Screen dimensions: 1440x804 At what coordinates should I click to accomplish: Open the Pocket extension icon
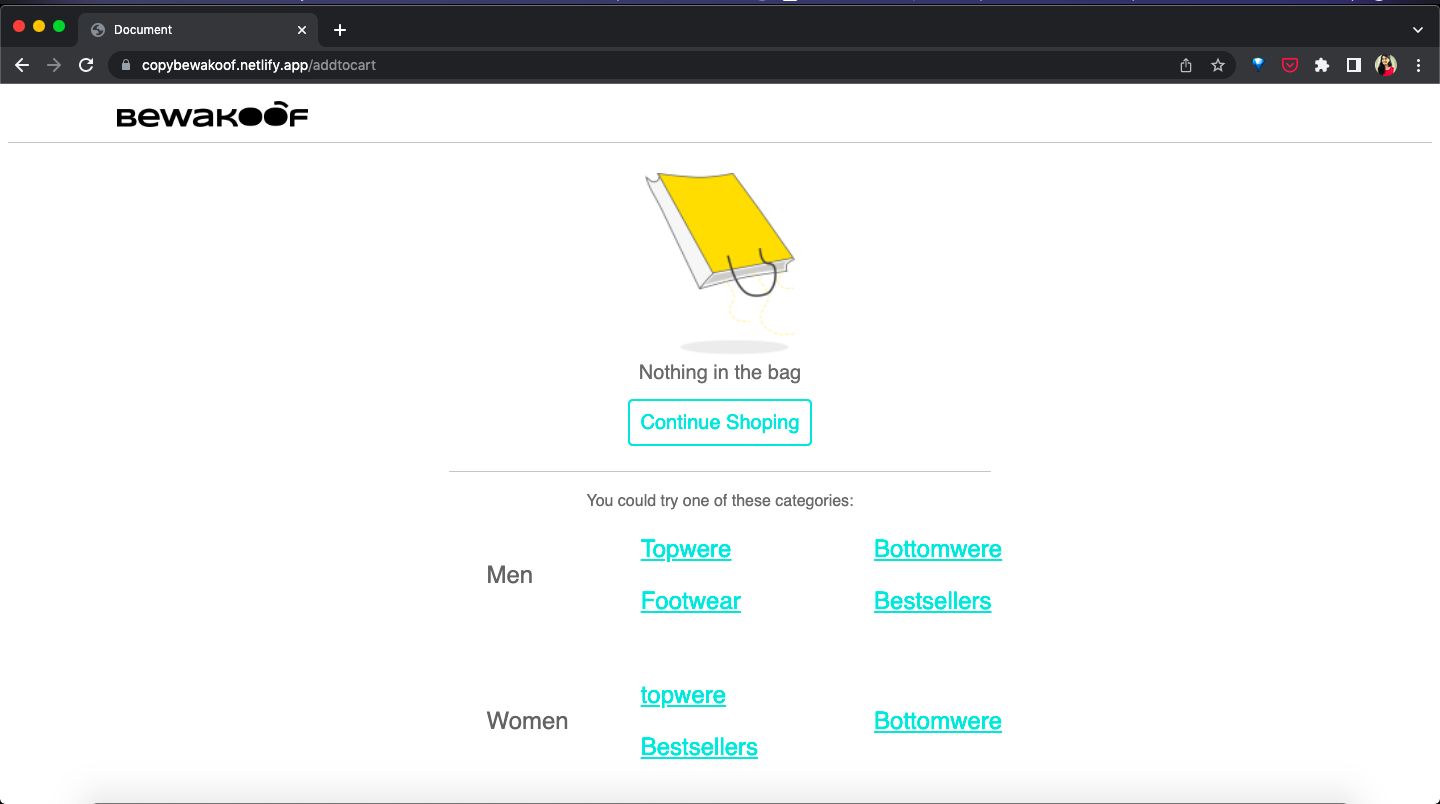[1290, 65]
